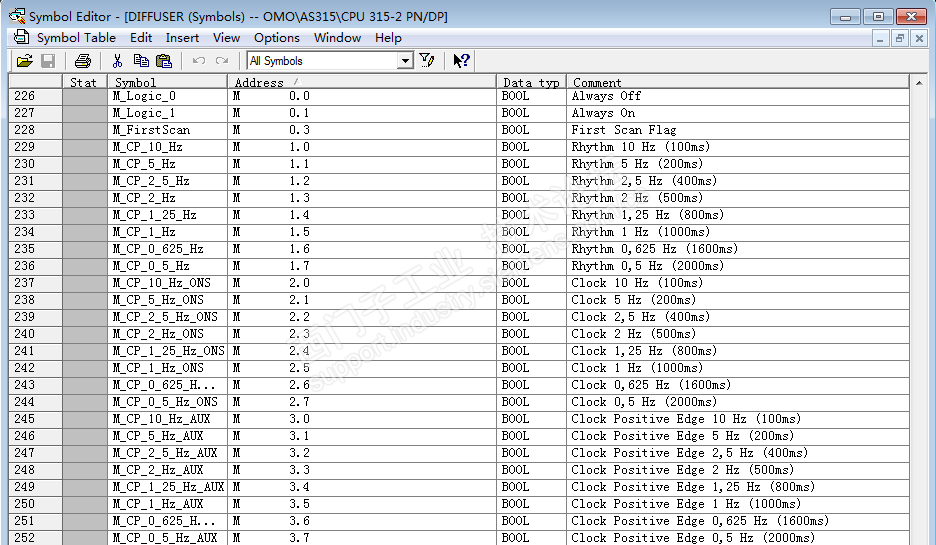Click the BOOL data type in row 228
This screenshot has width=936, height=545.
[x=531, y=130]
